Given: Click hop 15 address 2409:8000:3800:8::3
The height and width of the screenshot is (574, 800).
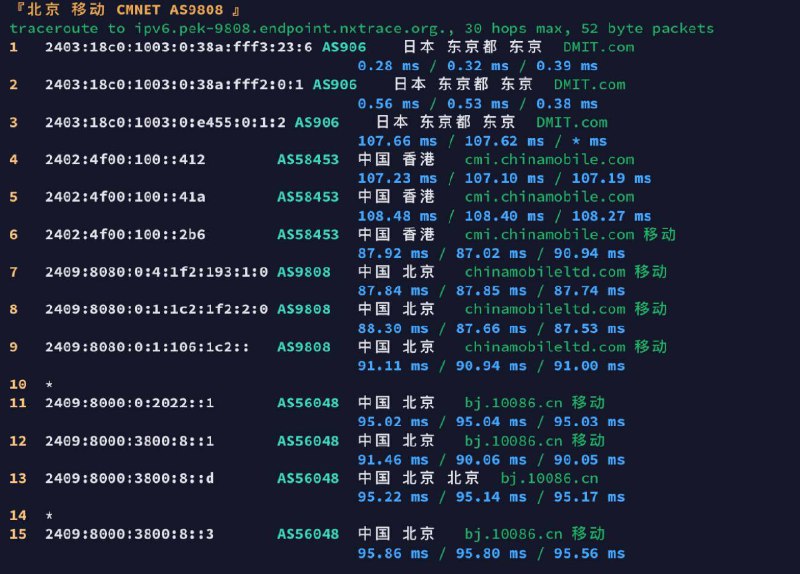Looking at the screenshot, I should [x=130, y=534].
